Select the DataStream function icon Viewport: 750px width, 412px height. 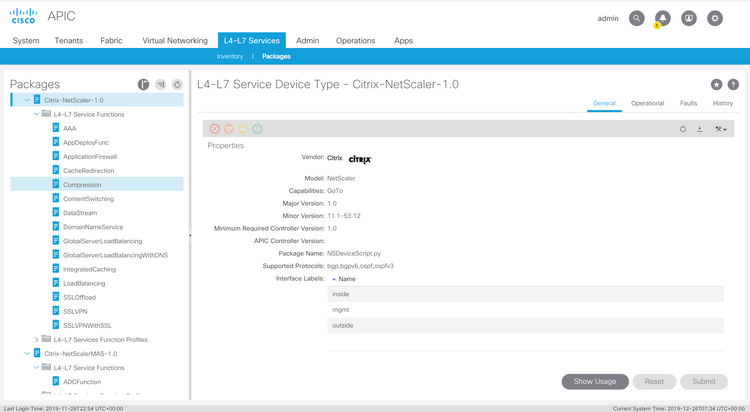click(56, 212)
